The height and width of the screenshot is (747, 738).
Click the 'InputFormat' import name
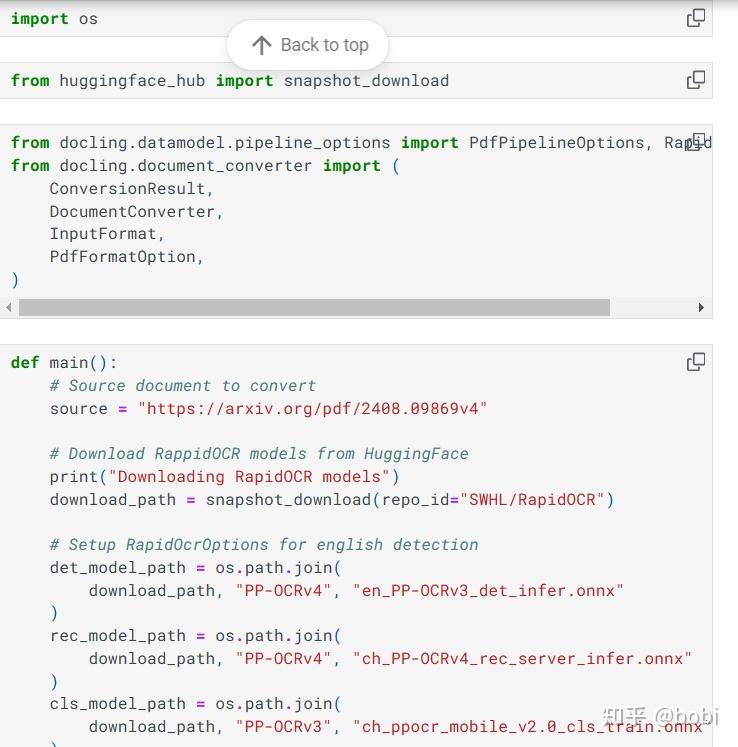click(x=103, y=234)
